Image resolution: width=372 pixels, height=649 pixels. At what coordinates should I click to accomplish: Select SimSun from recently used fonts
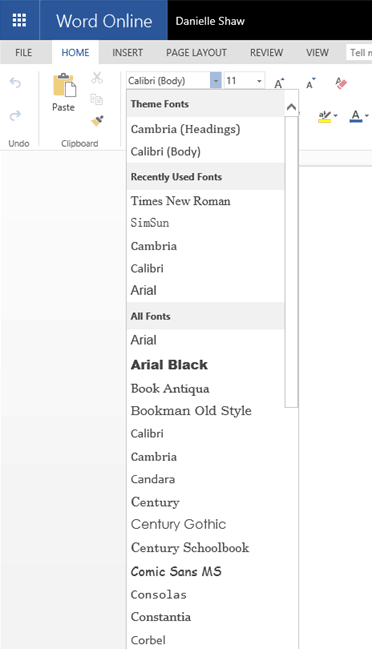pyautogui.click(x=206, y=223)
